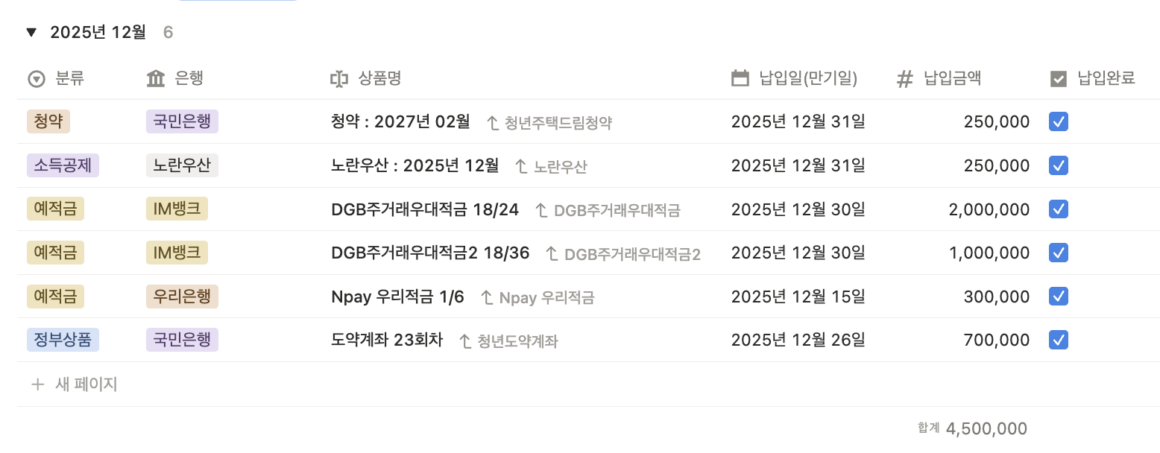Viewport: 1160px width, 453px height.
Task: Click the checkbox icon beside 납입완료 header
Action: pos(1059,79)
